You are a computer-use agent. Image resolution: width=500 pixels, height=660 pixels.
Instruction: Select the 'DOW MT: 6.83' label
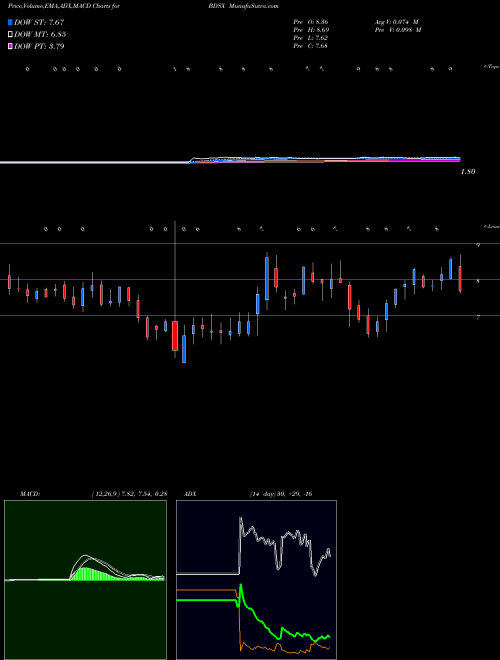pyautogui.click(x=40, y=35)
